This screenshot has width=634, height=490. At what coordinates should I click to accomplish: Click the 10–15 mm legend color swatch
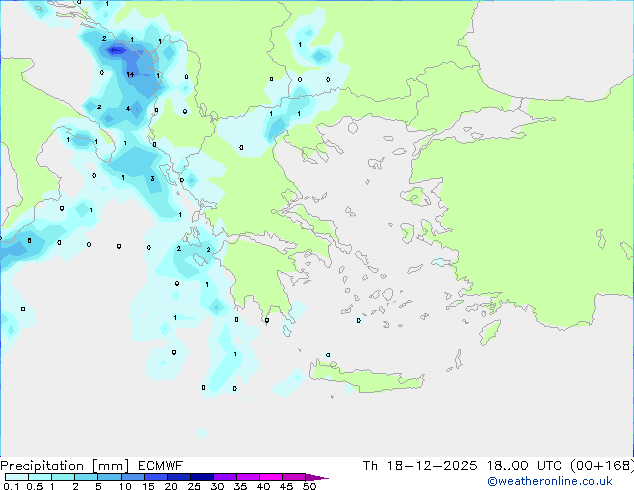pyautogui.click(x=132, y=477)
